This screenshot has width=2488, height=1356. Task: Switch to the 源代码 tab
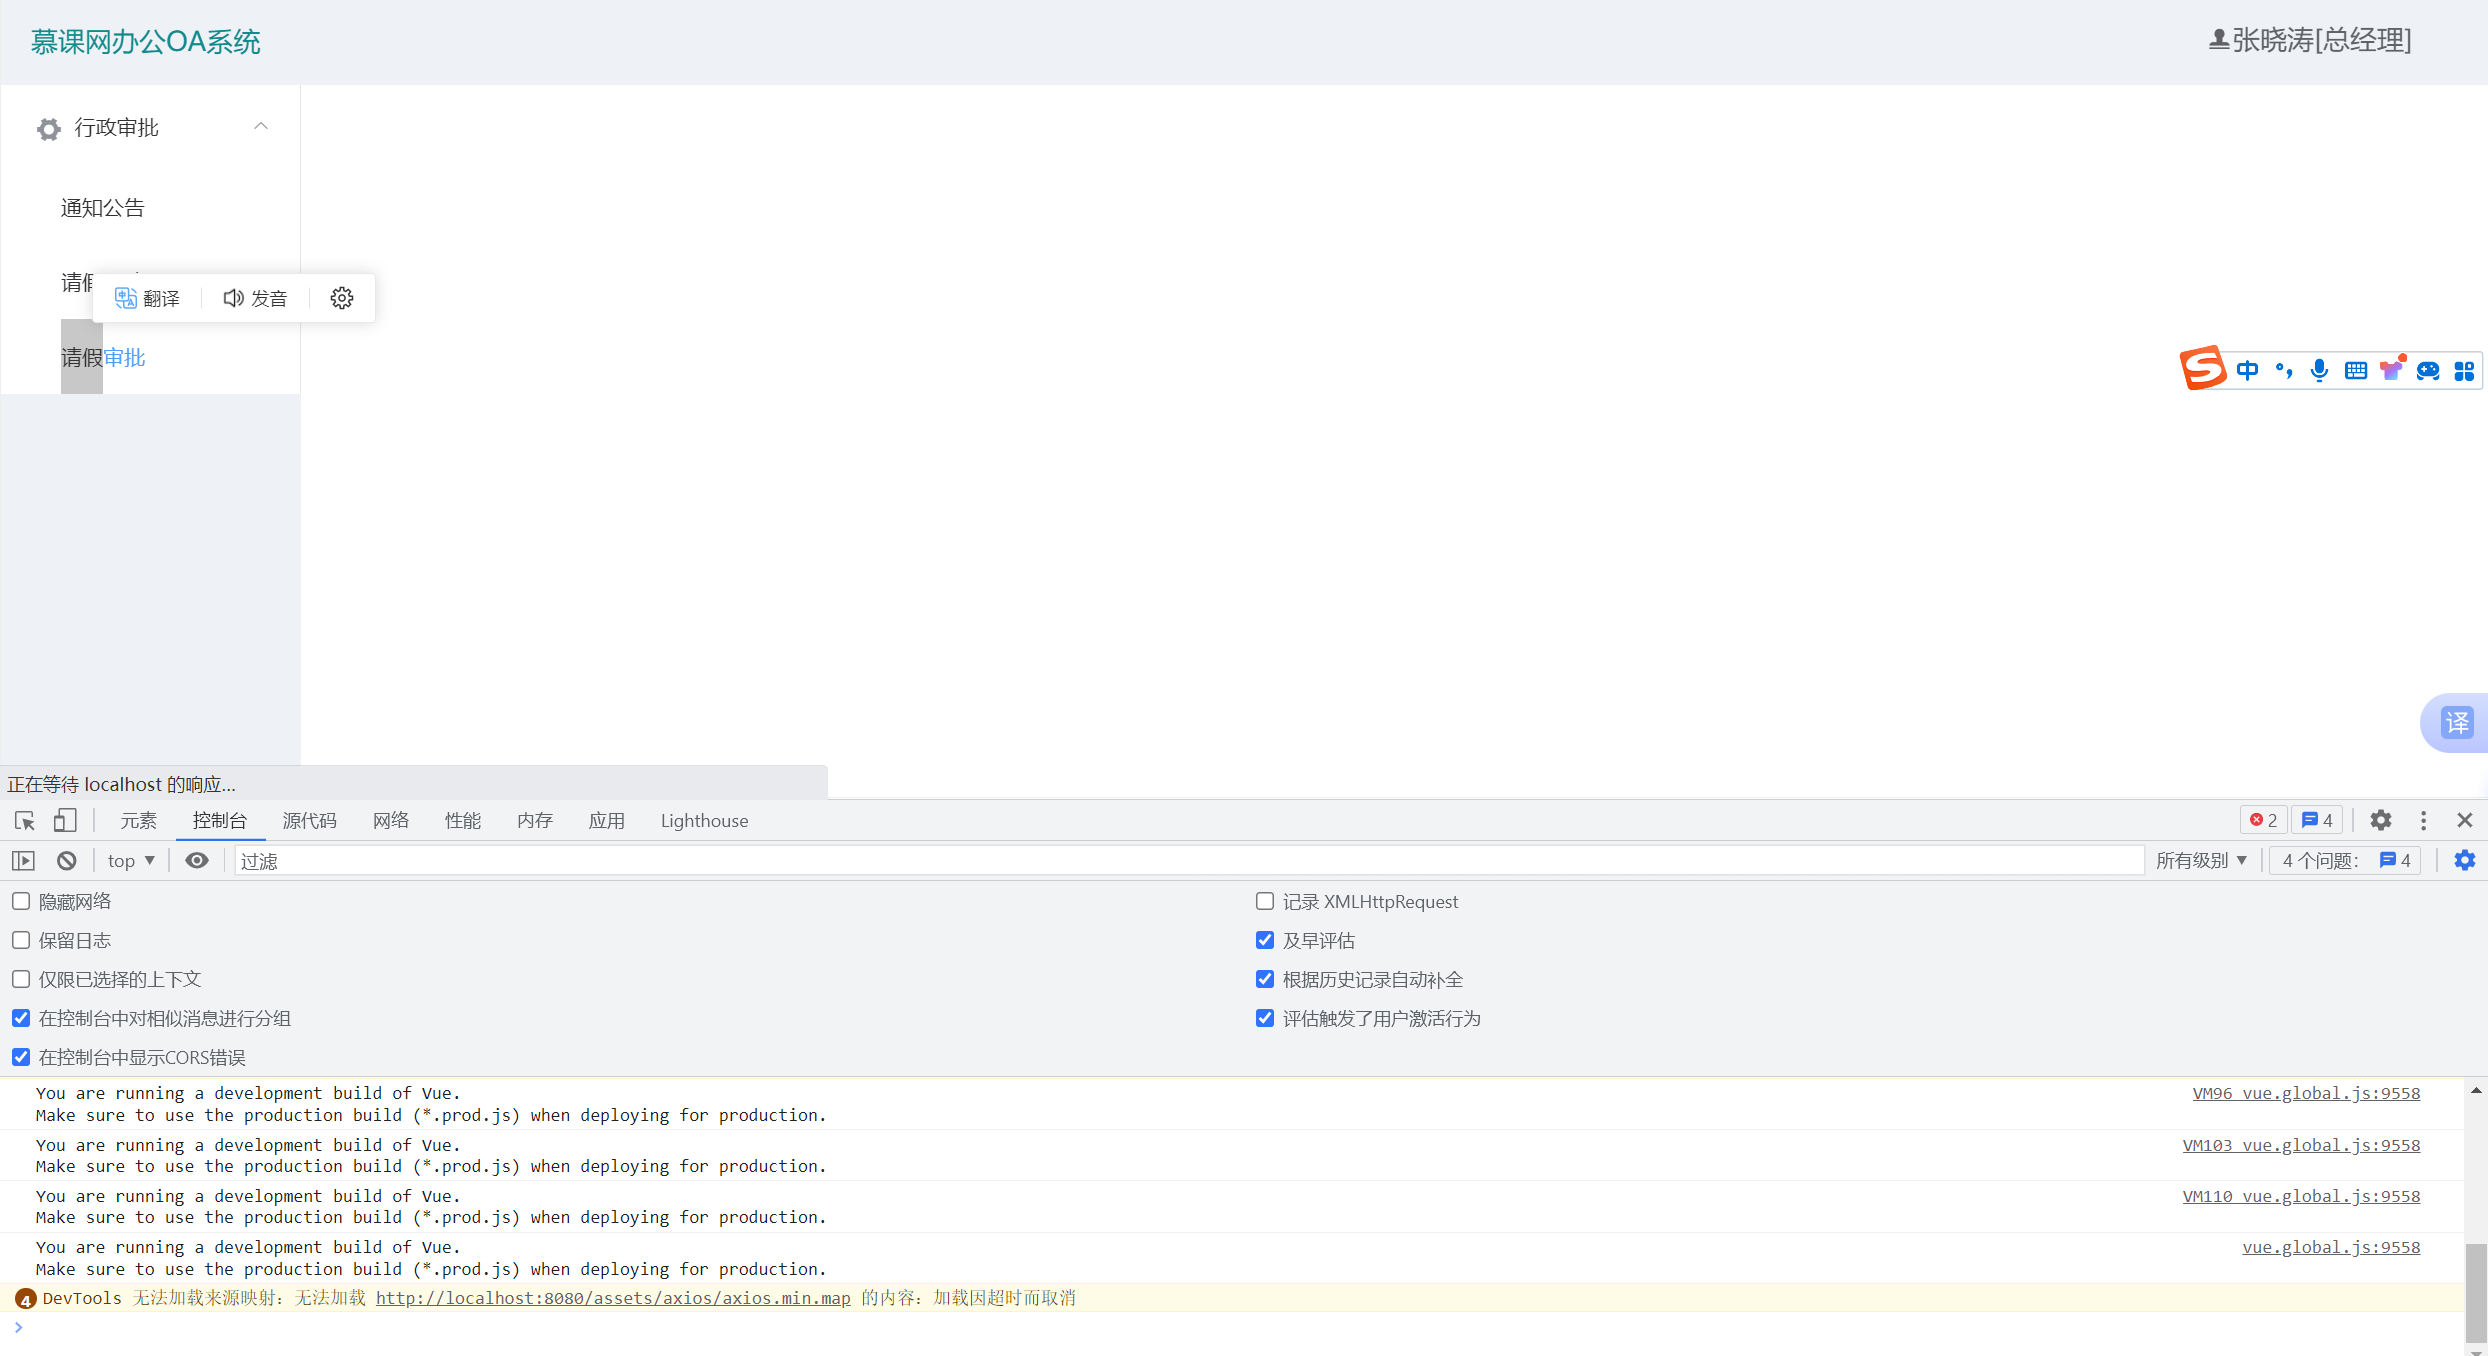[x=310, y=820]
